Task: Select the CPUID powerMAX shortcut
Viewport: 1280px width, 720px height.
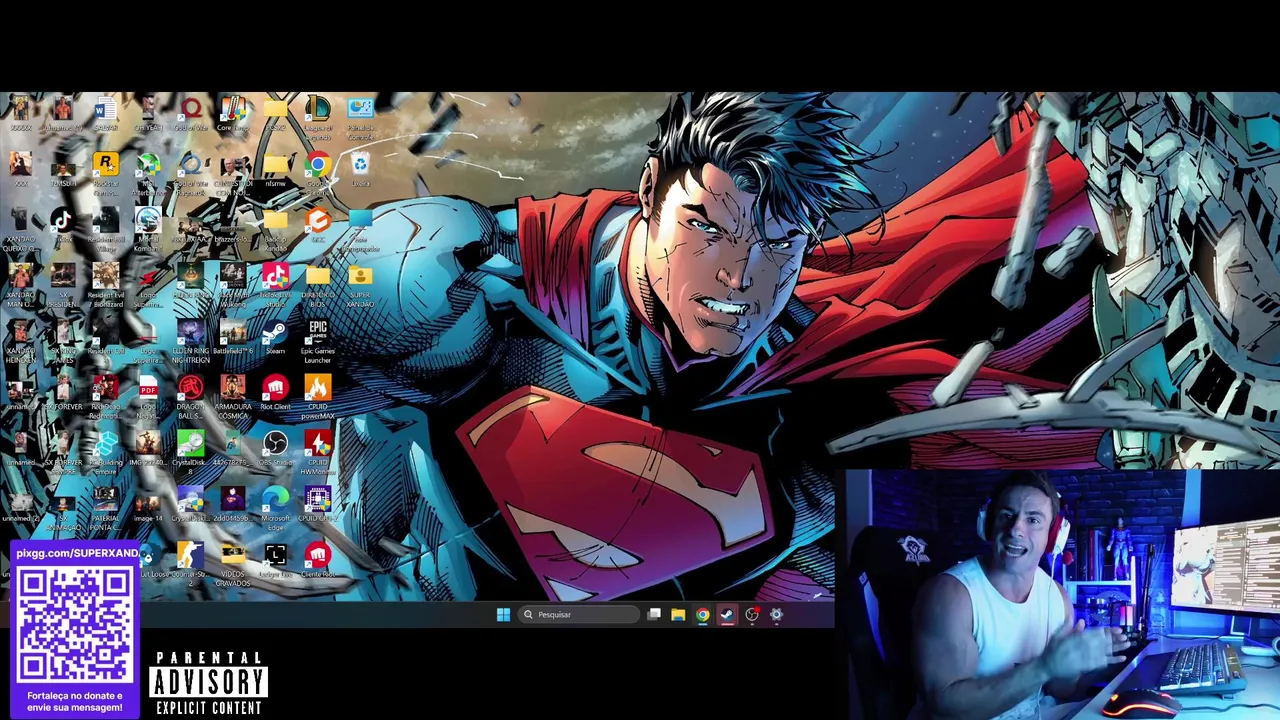Action: pos(318,398)
